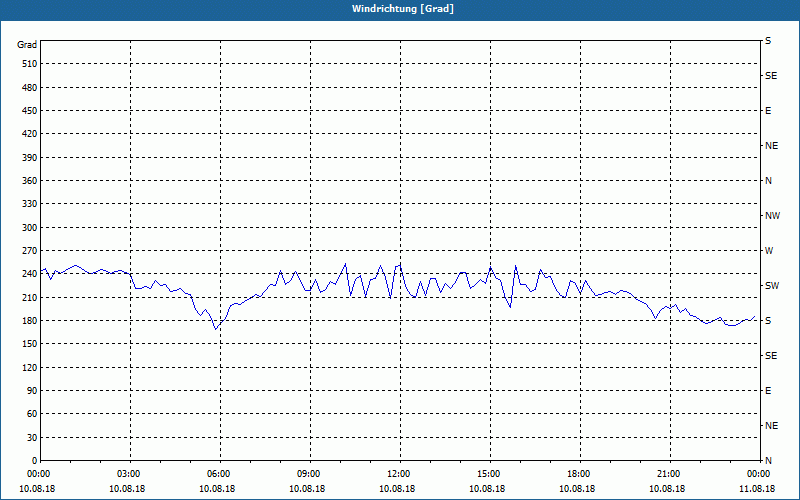Screen dimensions: 800x500
Task: Click the "Windrichtung [Grad]" chart title
Action: (x=403, y=9)
